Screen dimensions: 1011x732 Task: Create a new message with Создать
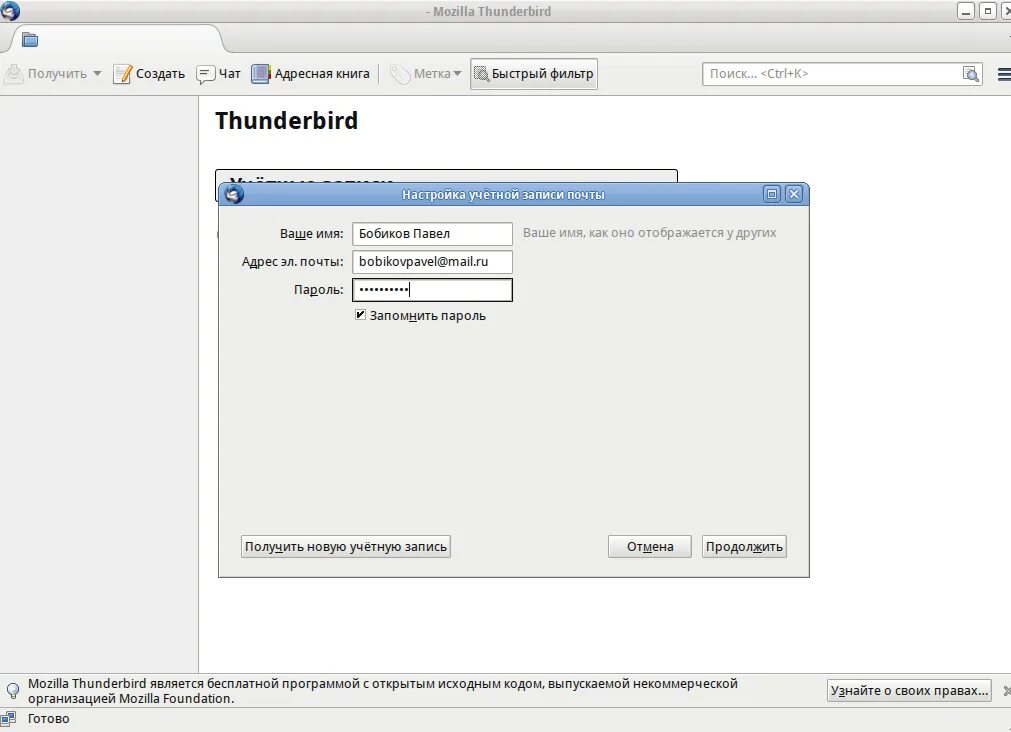149,74
